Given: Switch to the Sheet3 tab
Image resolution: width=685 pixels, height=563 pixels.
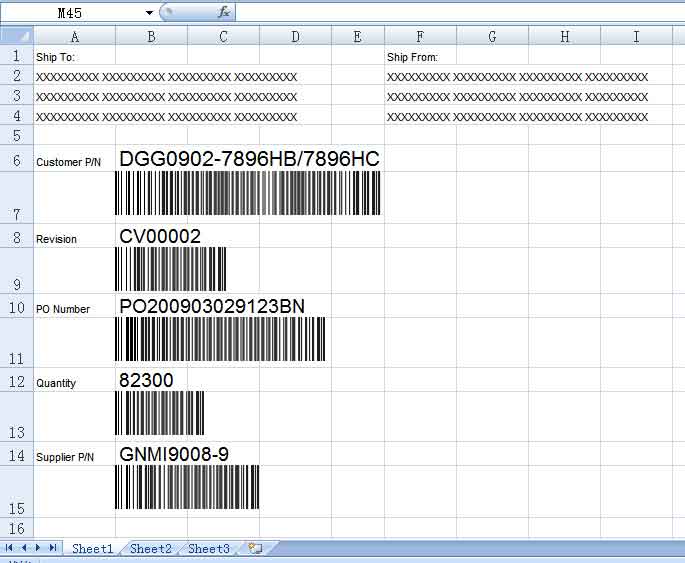Looking at the screenshot, I should [209, 549].
